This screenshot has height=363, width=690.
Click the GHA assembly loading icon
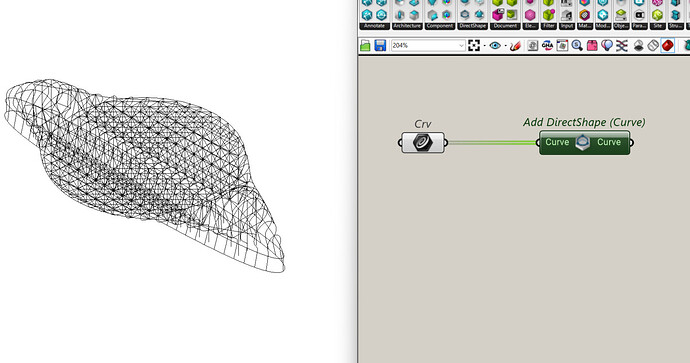[547, 45]
